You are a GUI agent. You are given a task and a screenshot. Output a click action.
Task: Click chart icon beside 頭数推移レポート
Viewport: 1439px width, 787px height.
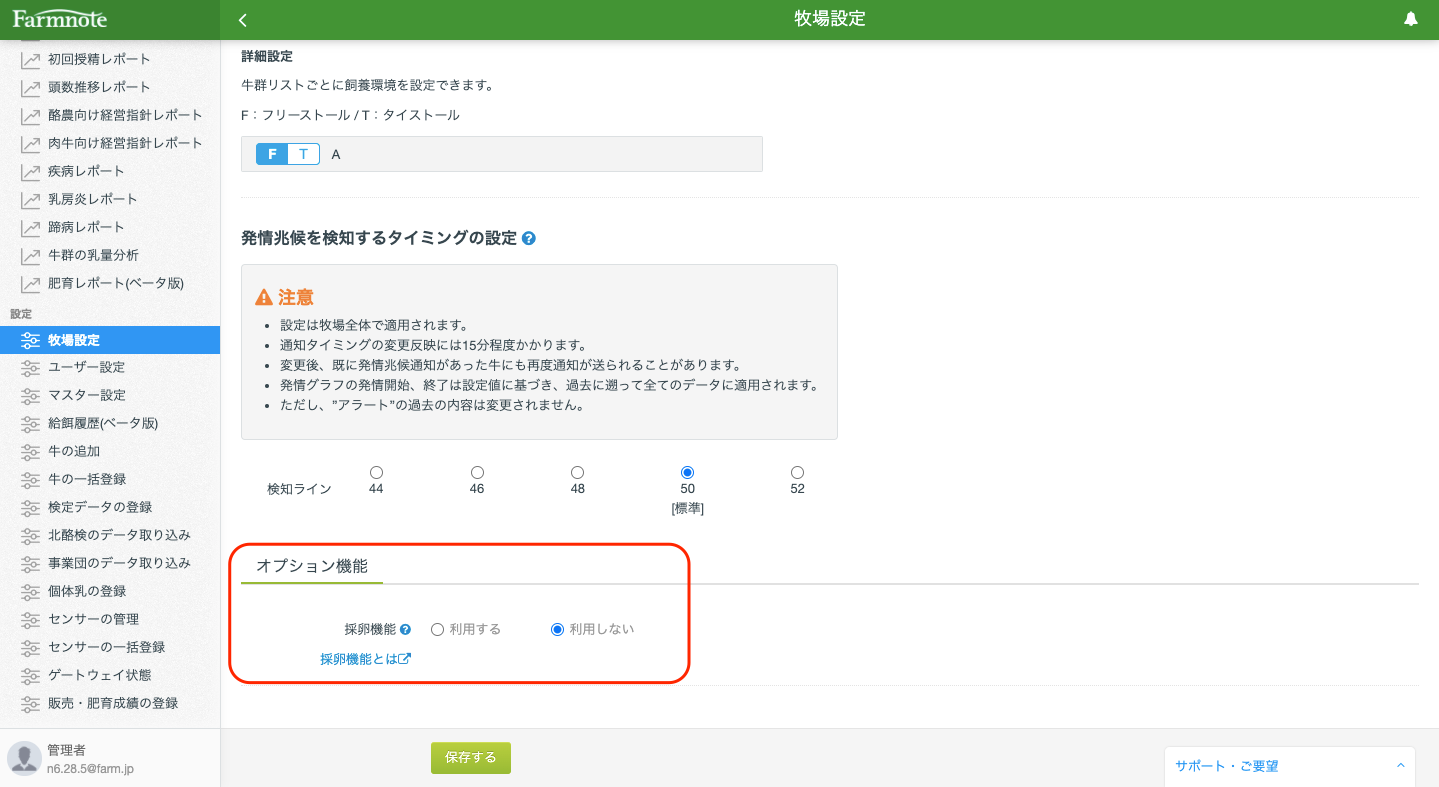(30, 87)
